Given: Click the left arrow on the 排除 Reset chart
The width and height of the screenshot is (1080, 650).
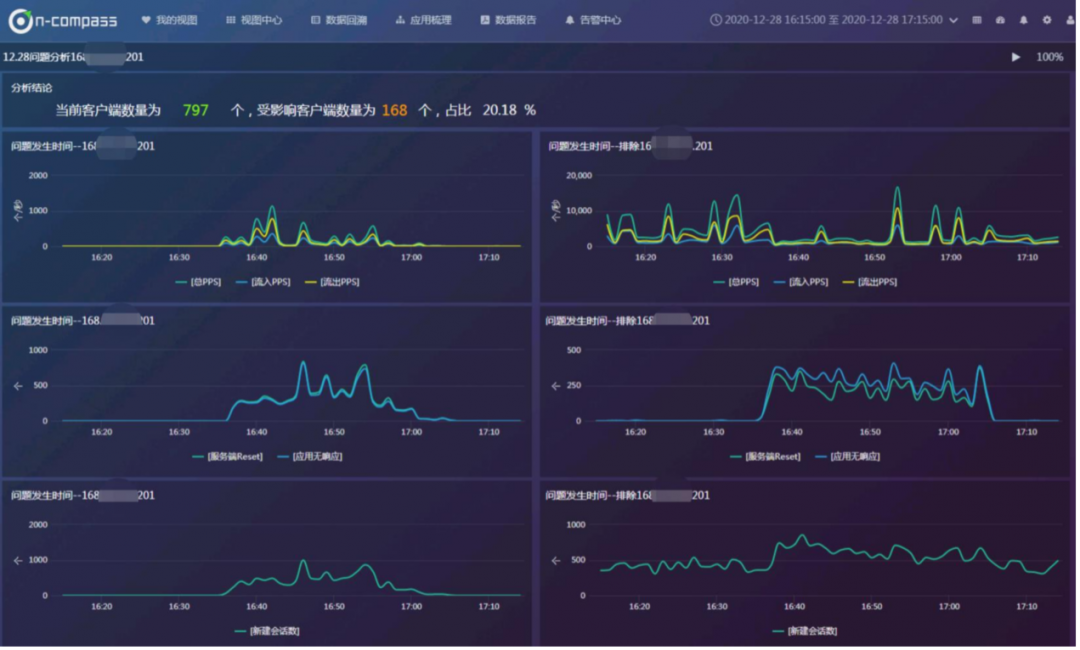Looking at the screenshot, I should 554,386.
